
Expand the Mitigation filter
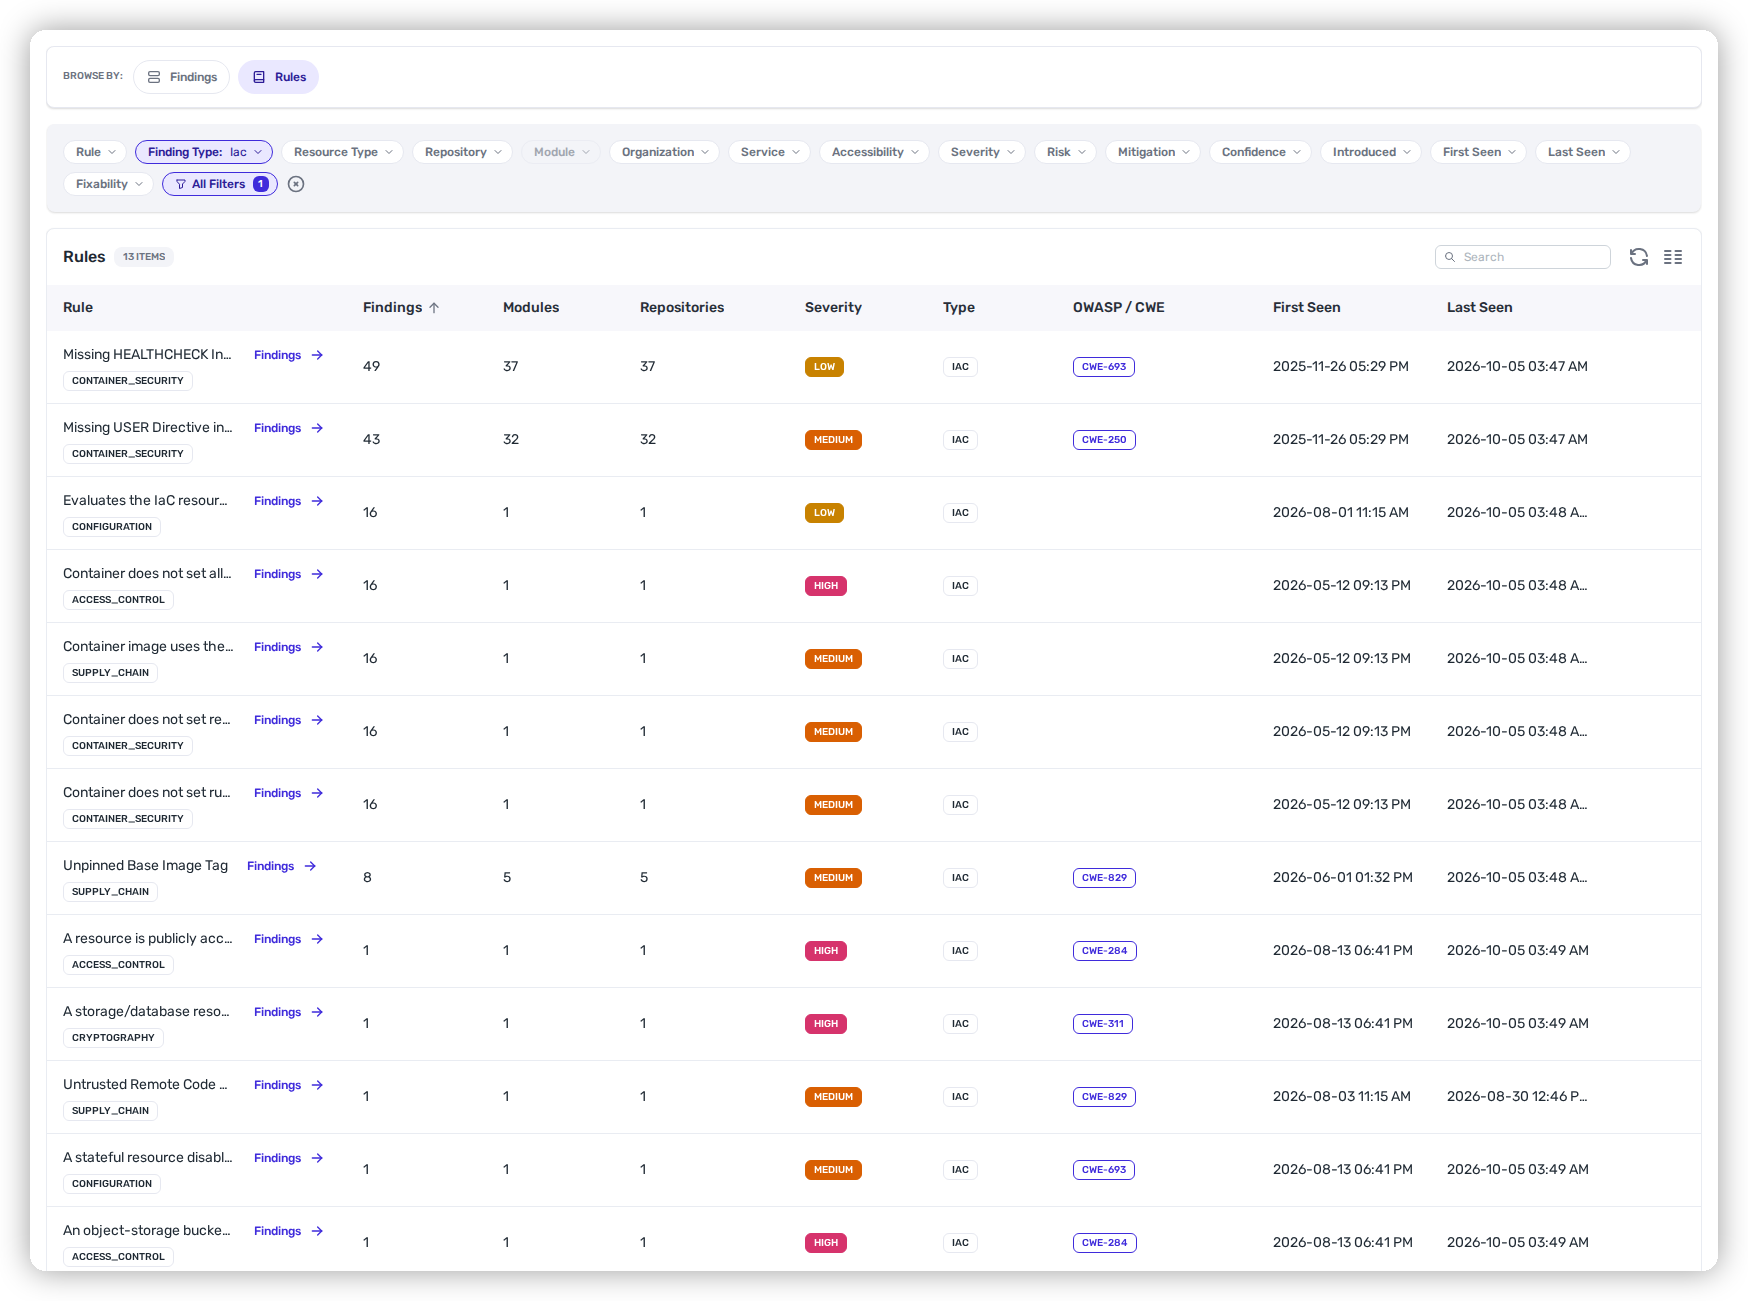tap(1153, 152)
